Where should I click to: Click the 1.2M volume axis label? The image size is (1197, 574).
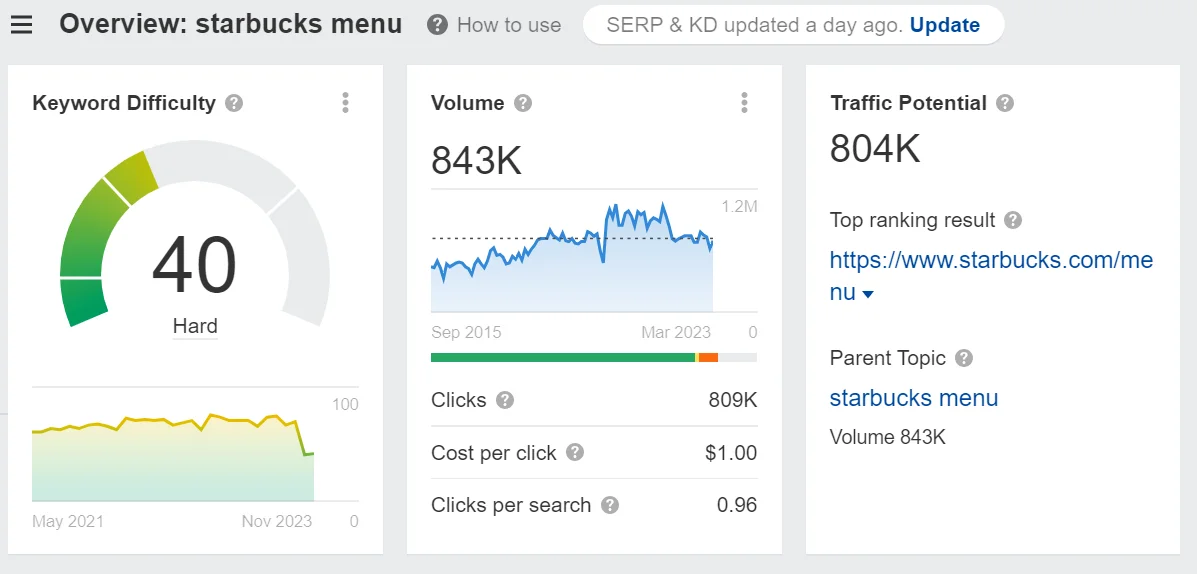coord(739,207)
